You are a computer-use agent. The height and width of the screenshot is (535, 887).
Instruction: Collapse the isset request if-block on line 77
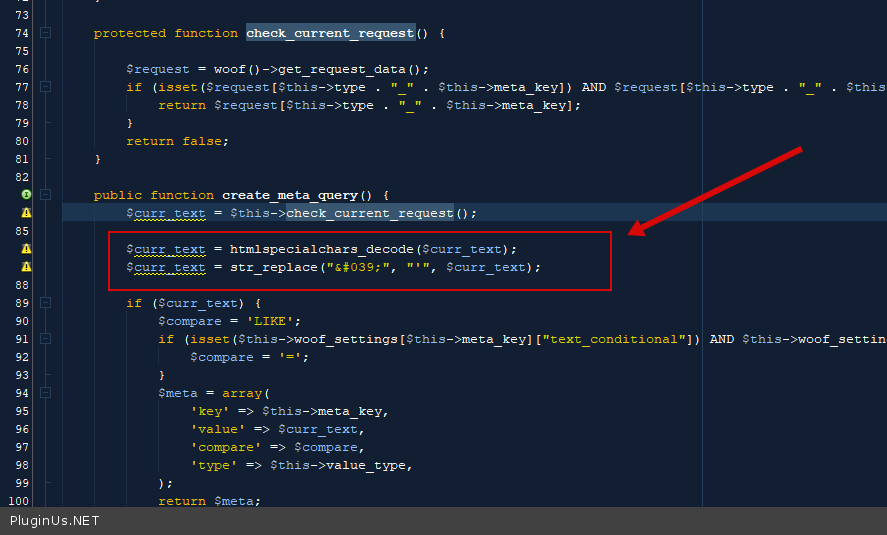pos(46,87)
